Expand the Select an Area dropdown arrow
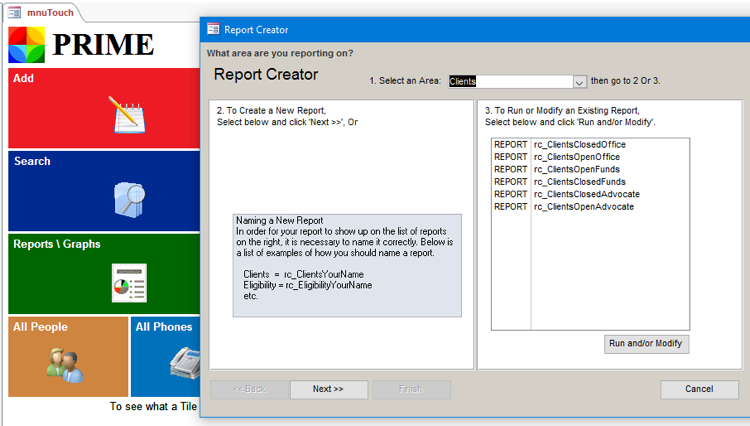Screen dimensions: 750x426 click(579, 82)
